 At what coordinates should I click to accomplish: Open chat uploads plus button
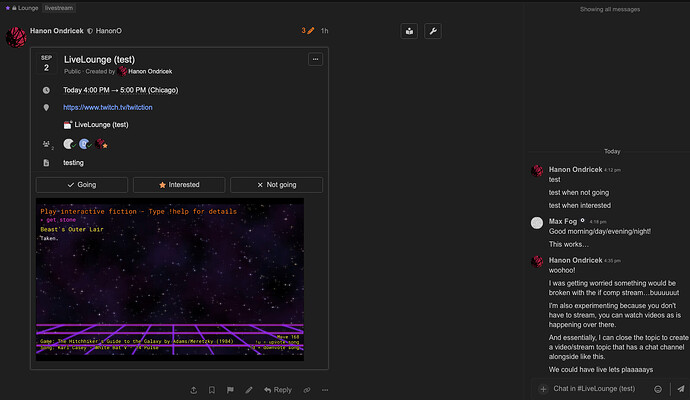tap(543, 389)
